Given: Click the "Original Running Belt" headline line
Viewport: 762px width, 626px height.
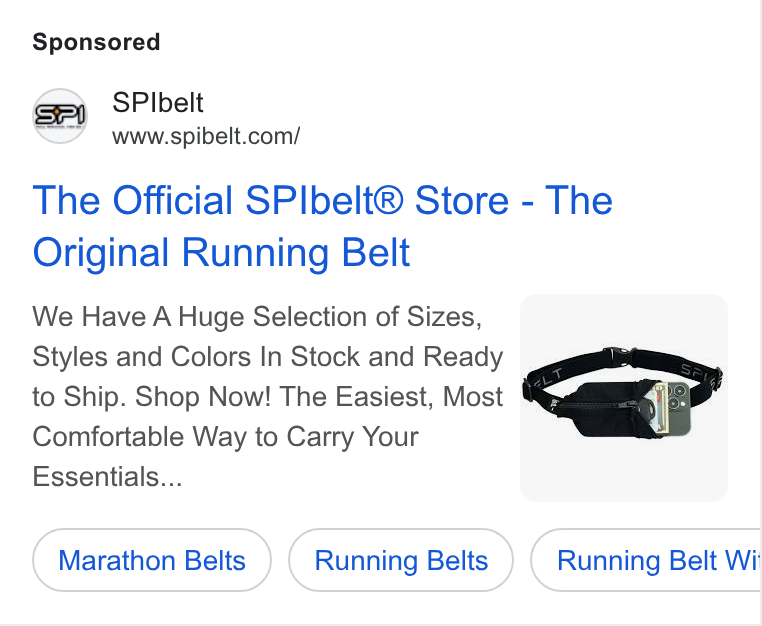Looking at the screenshot, I should (x=221, y=253).
